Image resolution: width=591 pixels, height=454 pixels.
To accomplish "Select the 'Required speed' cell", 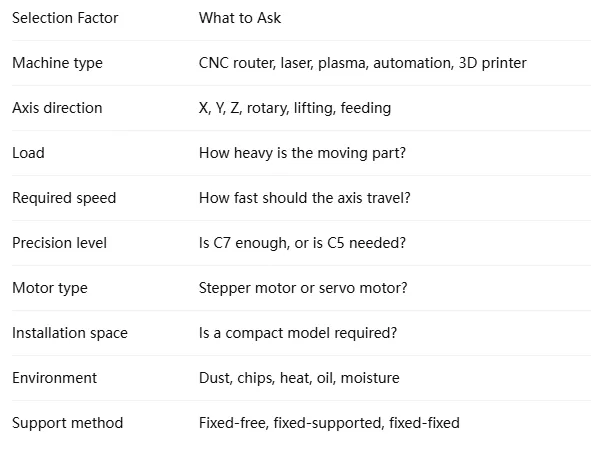I will click(x=64, y=198).
